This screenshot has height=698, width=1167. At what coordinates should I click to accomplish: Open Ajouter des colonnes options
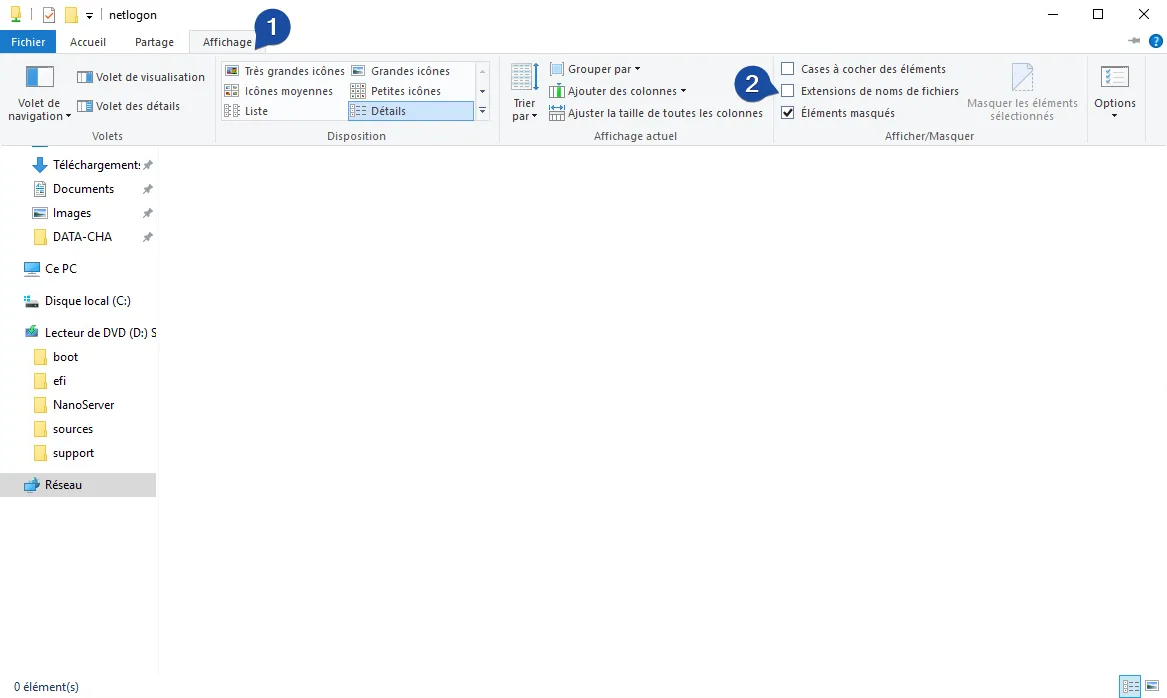coord(618,90)
